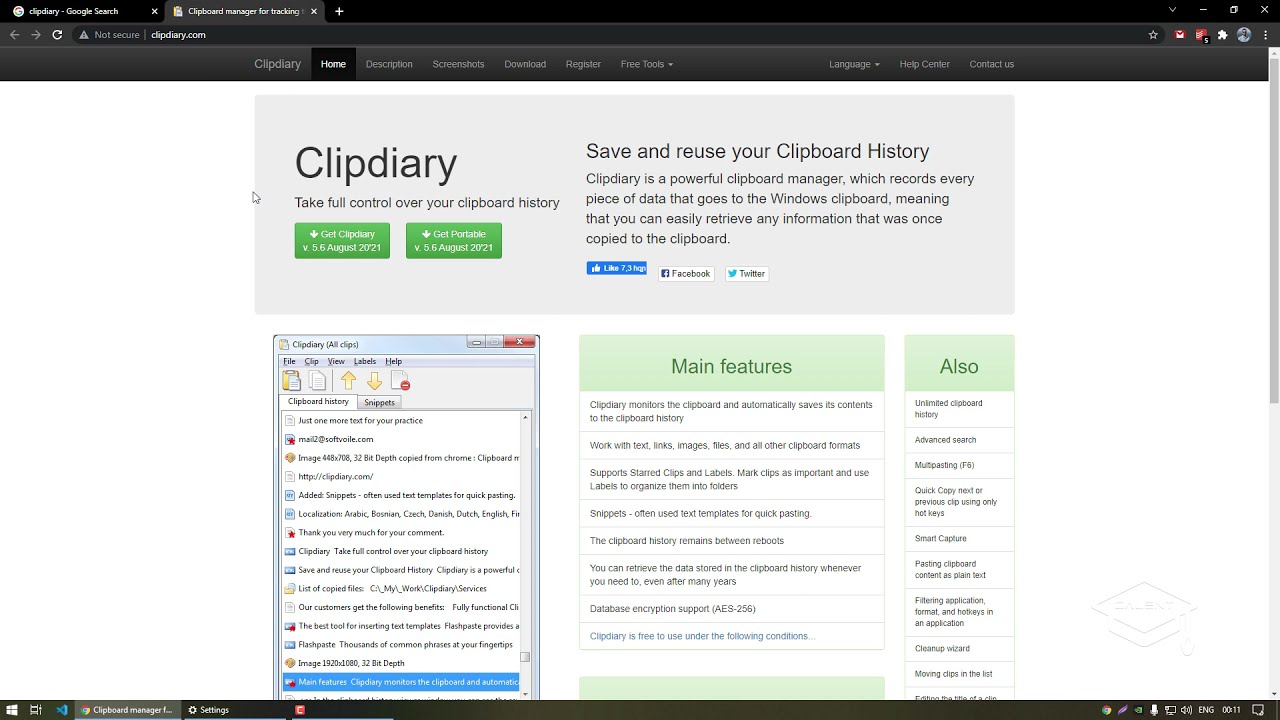Open the Screenshots nav item
1280x720 pixels.
(458, 64)
